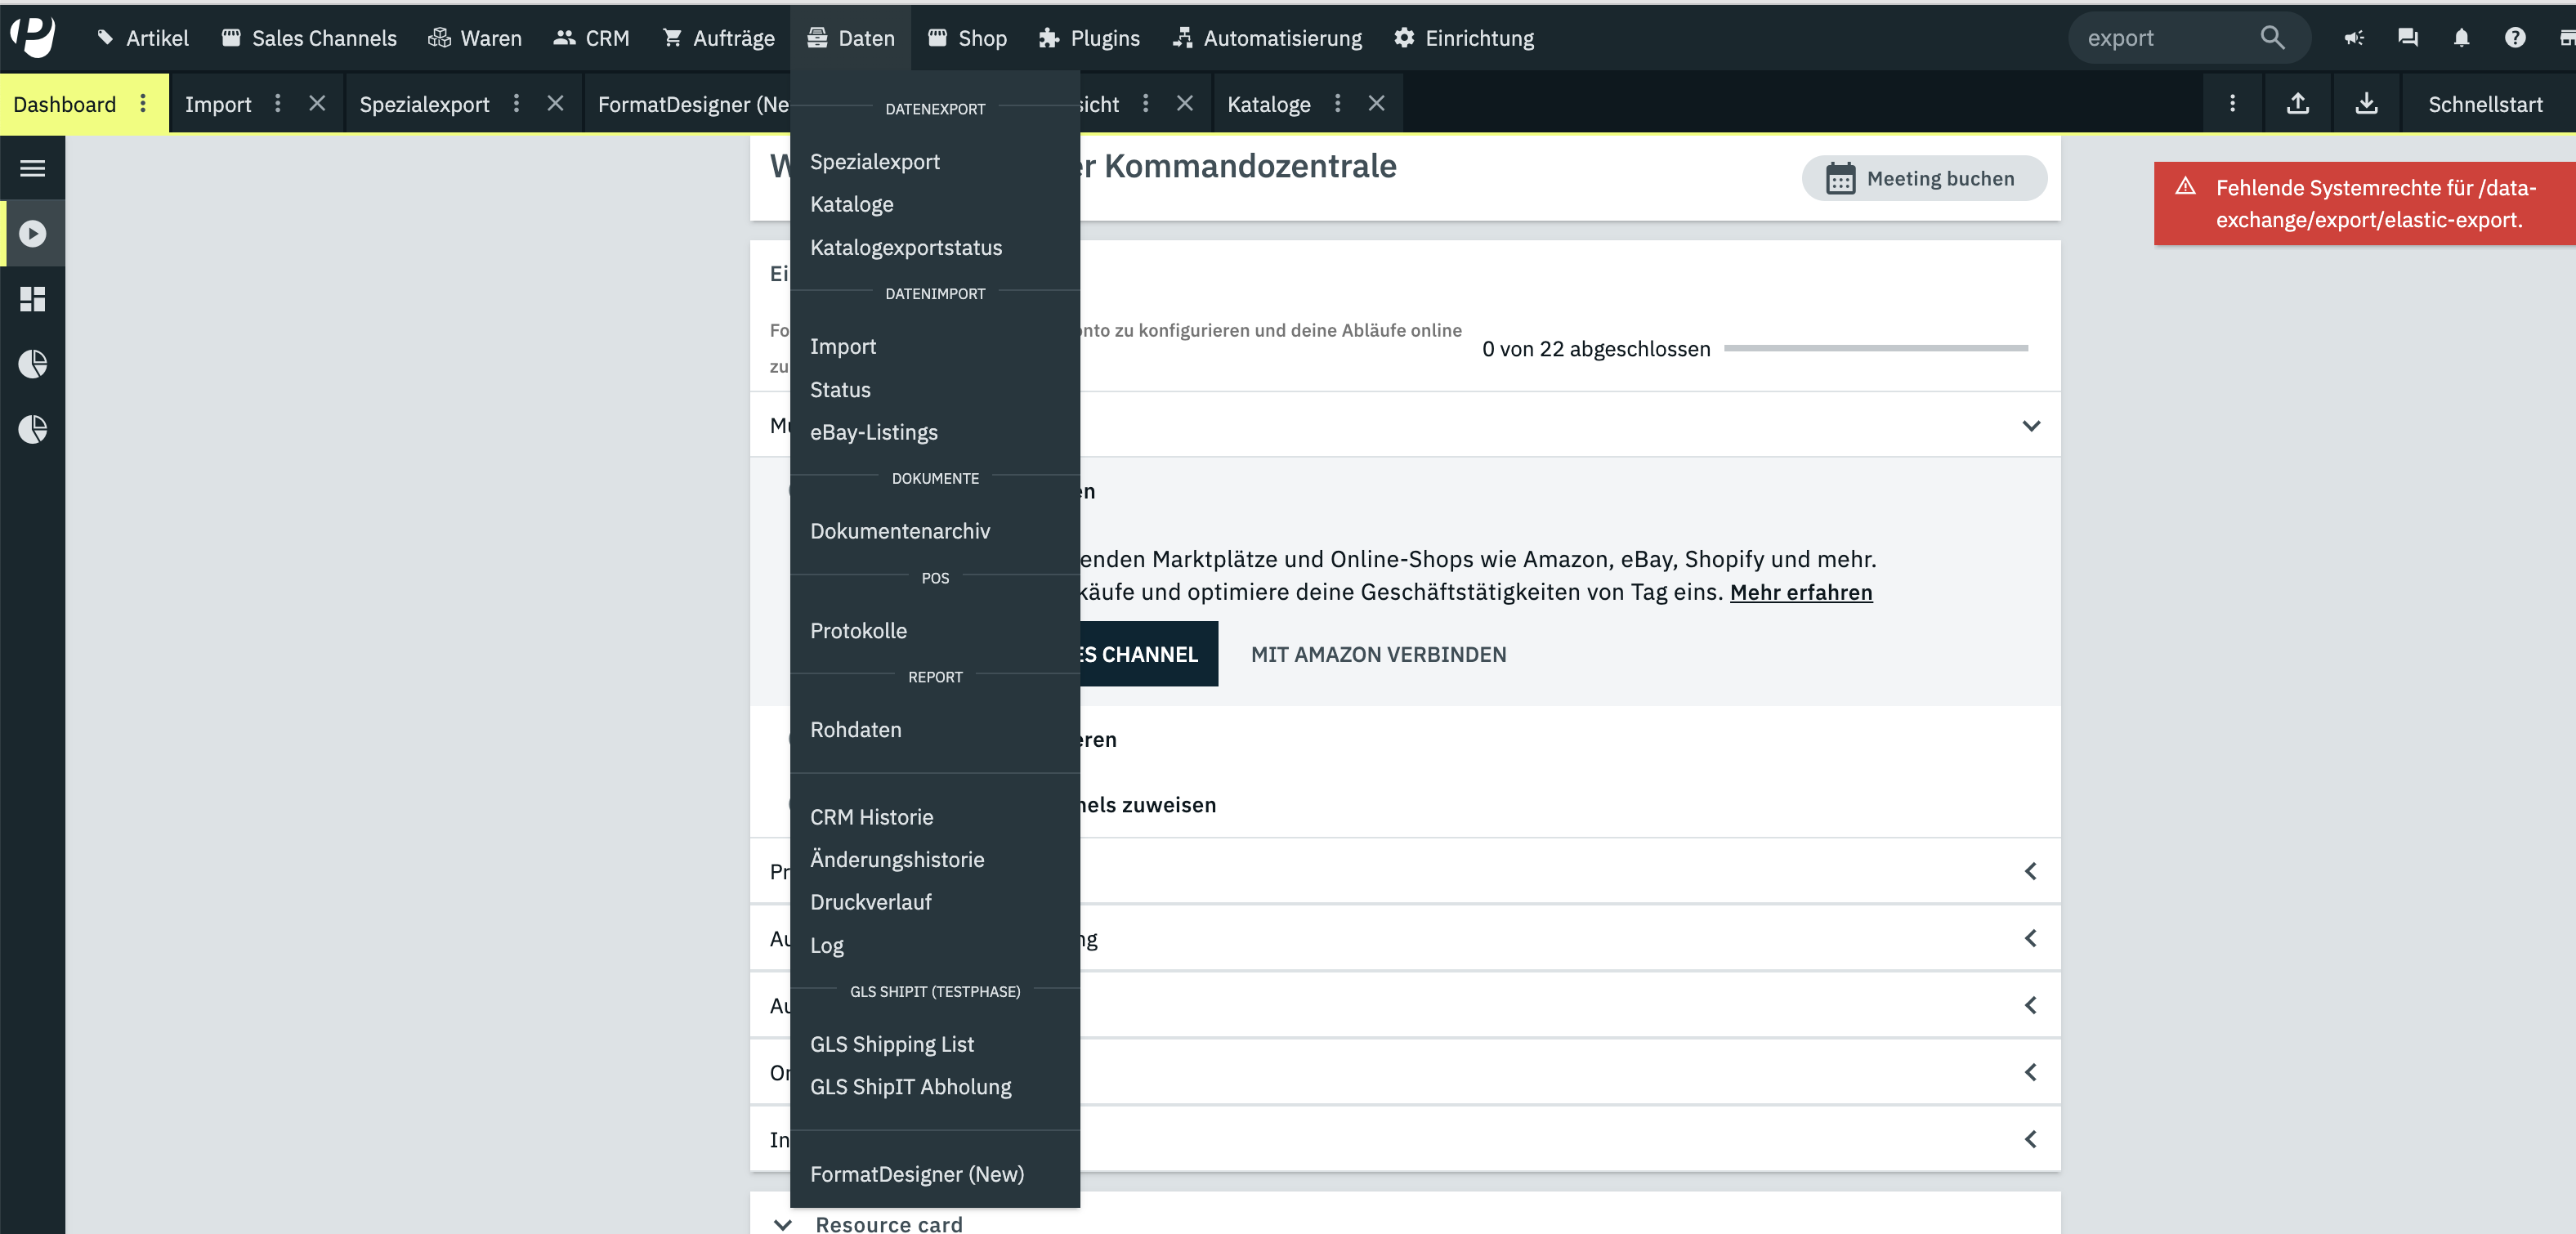Expand the Resource card section
Image resolution: width=2576 pixels, height=1234 pixels.
pyautogui.click(x=783, y=1224)
